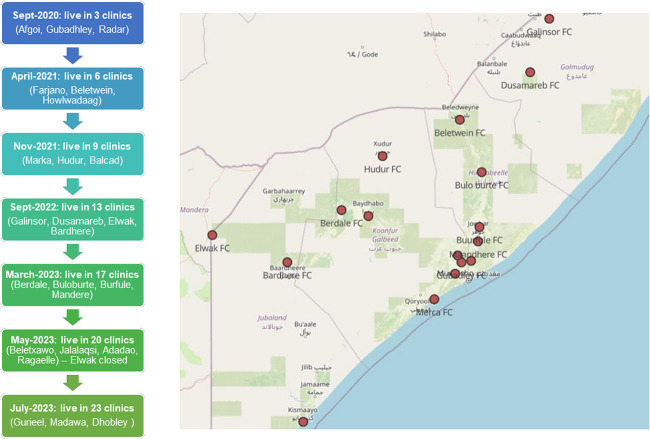Click the 'Dusamareb FC' map label

(530, 85)
